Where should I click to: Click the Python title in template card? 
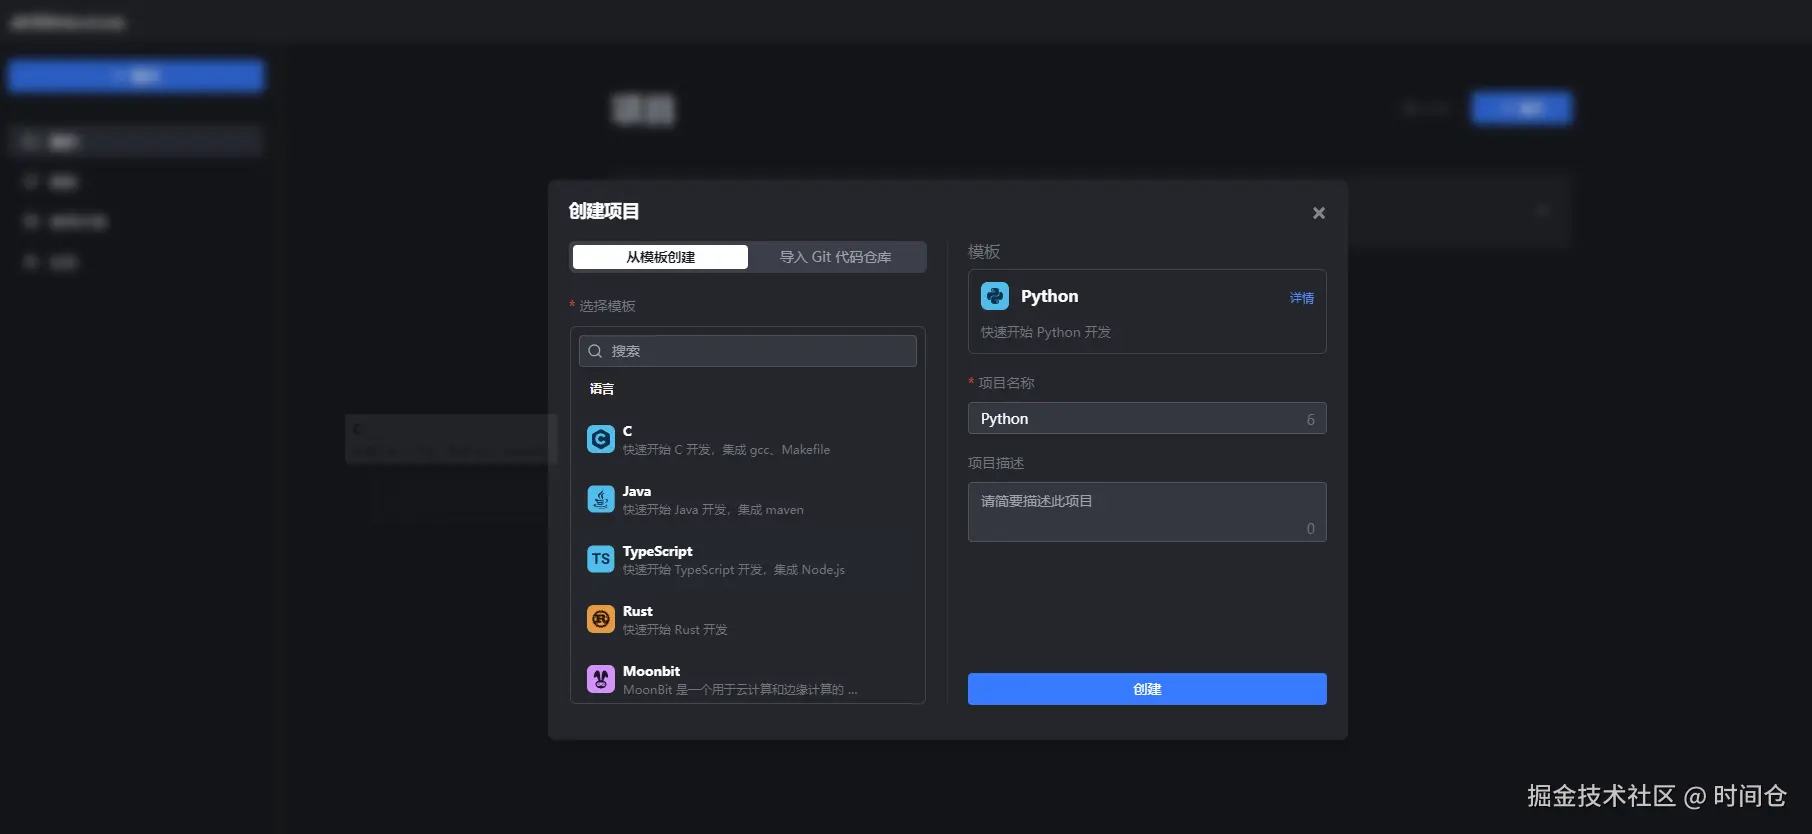click(1049, 296)
